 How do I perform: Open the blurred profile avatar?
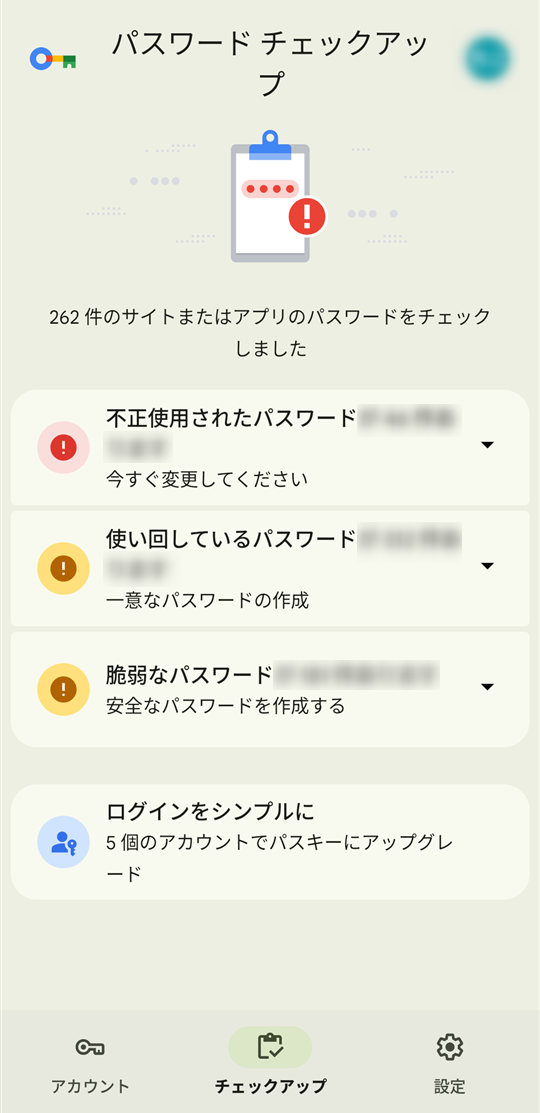coord(487,59)
